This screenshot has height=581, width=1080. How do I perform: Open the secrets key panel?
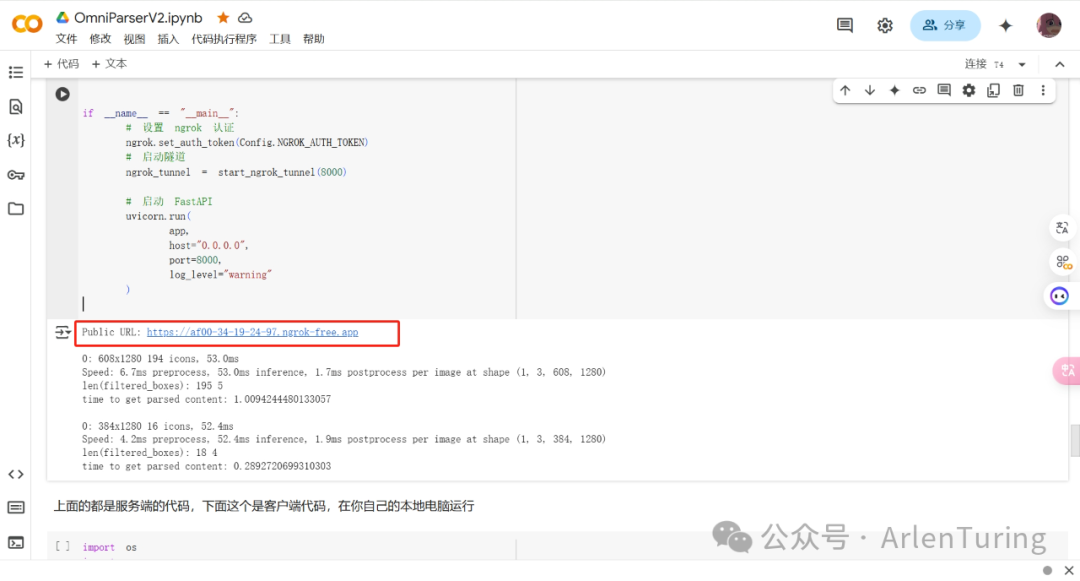(x=16, y=175)
